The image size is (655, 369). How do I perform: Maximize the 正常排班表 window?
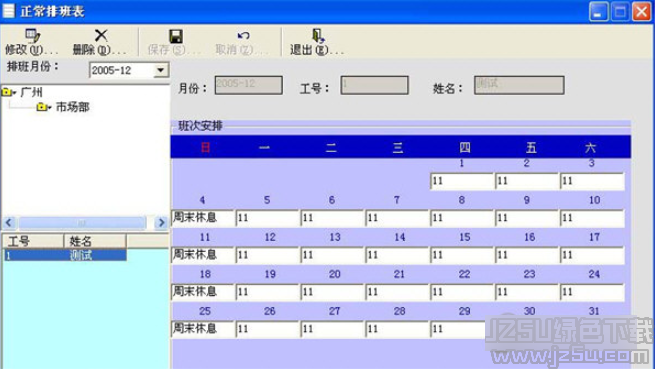coord(620,11)
